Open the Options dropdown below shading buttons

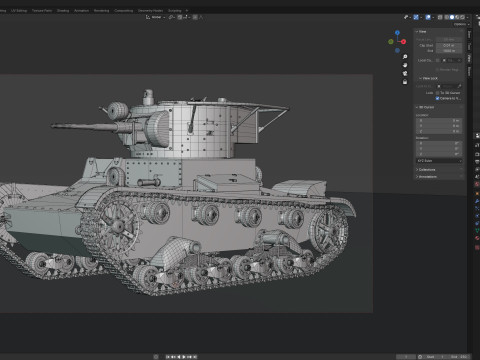tap(461, 24)
